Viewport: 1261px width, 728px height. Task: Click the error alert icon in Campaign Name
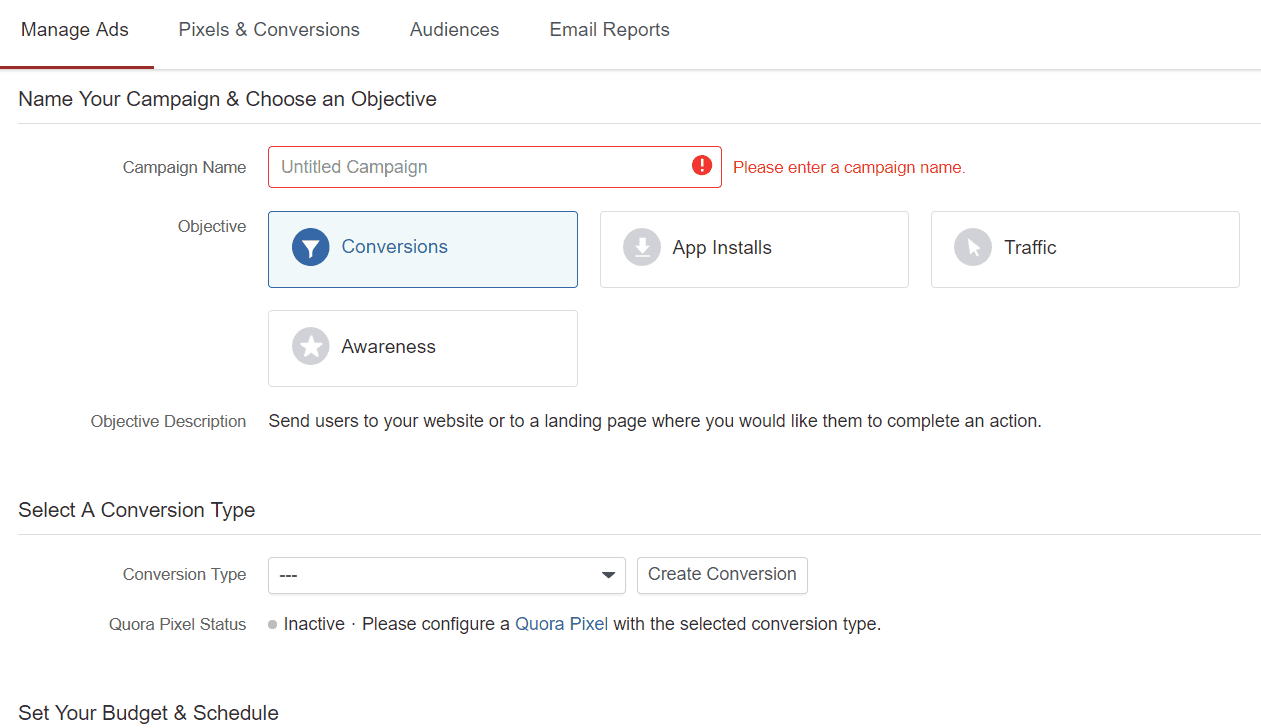(702, 165)
